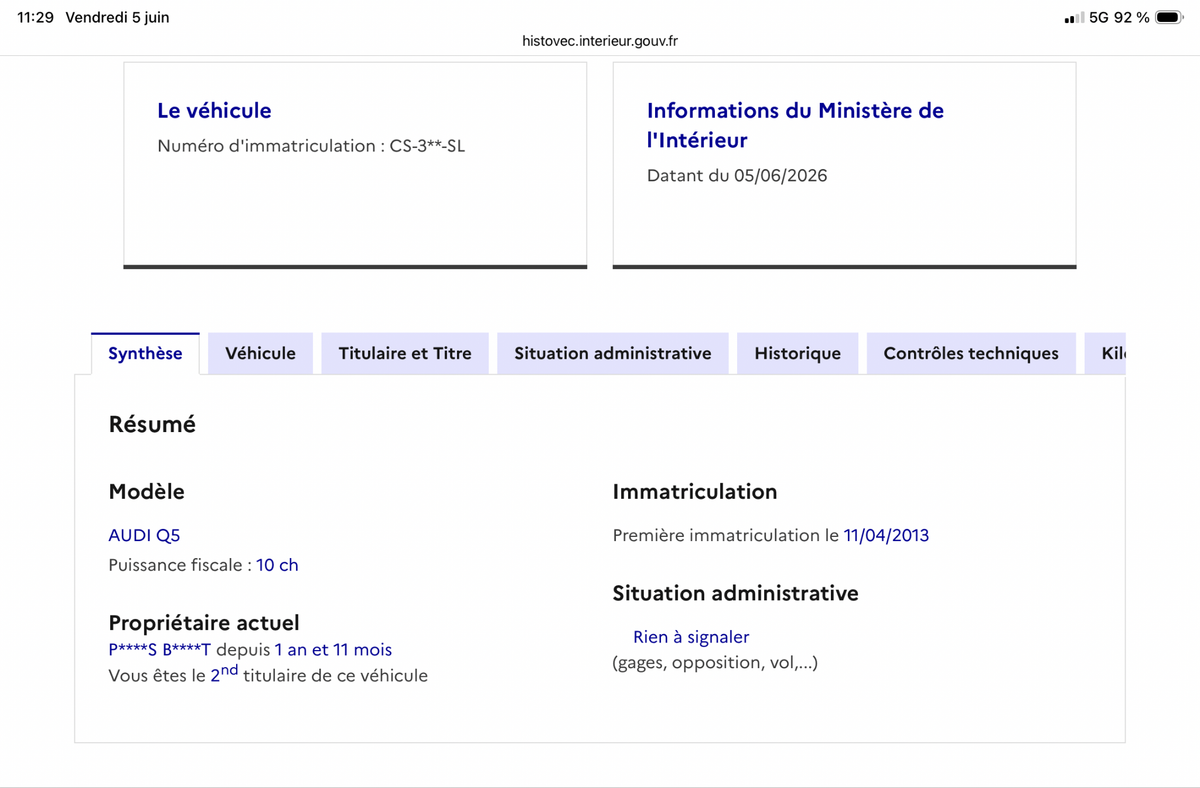Click the 10 ch fiscal power value

(x=277, y=565)
